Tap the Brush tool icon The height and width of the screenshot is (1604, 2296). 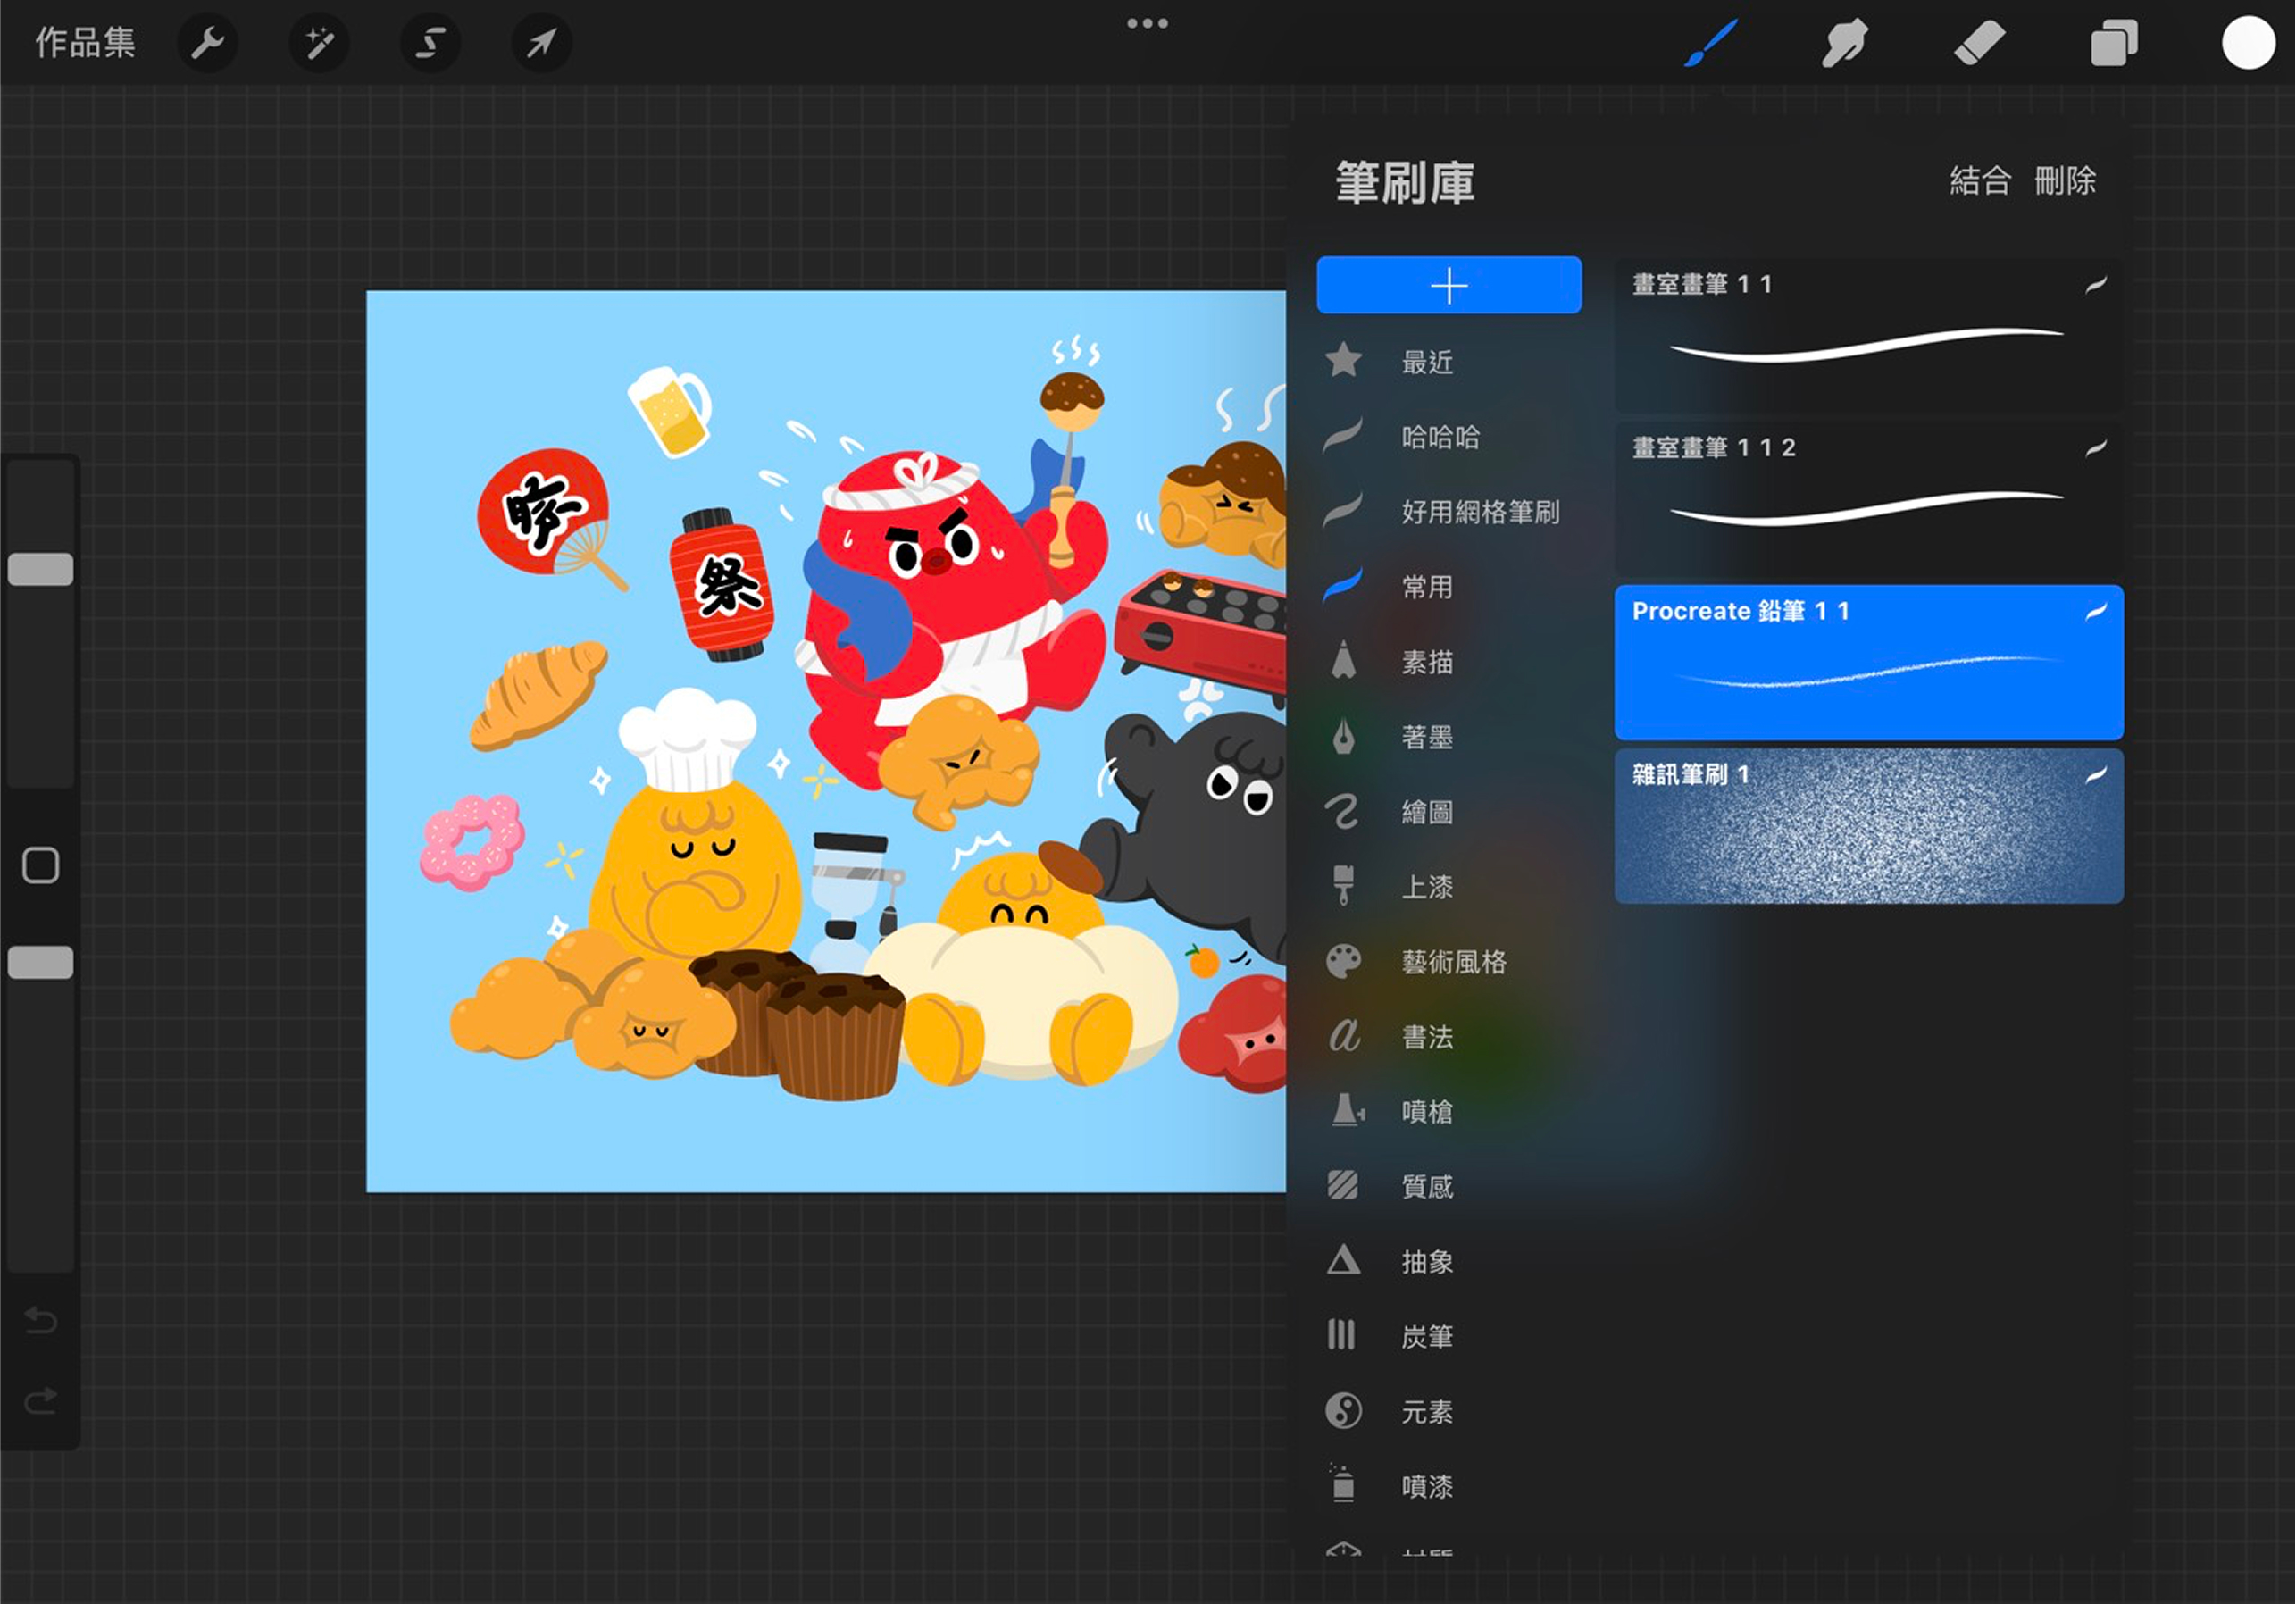pos(1710,43)
